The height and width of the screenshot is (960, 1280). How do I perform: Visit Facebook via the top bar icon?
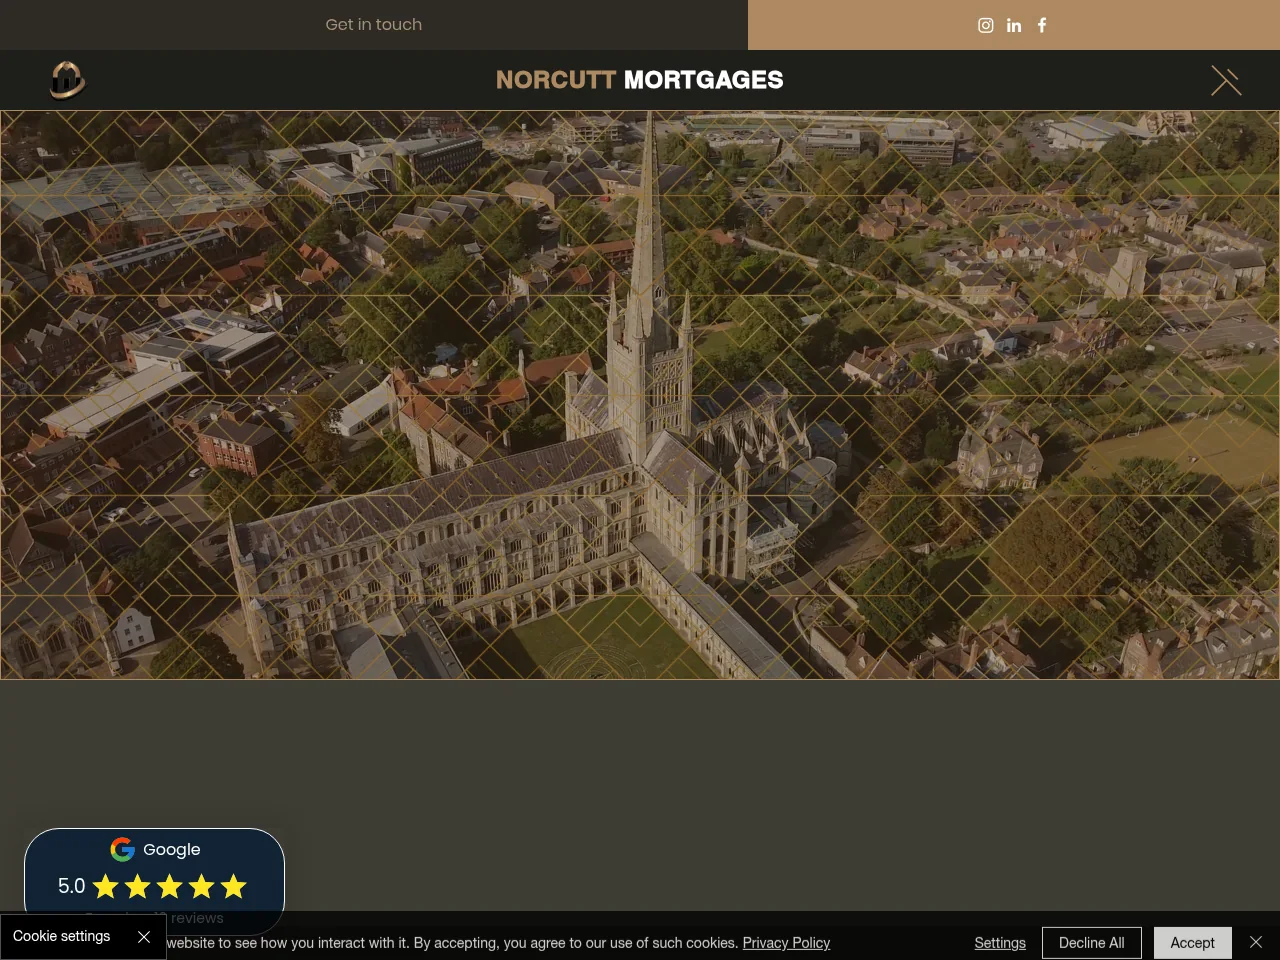coord(1041,25)
